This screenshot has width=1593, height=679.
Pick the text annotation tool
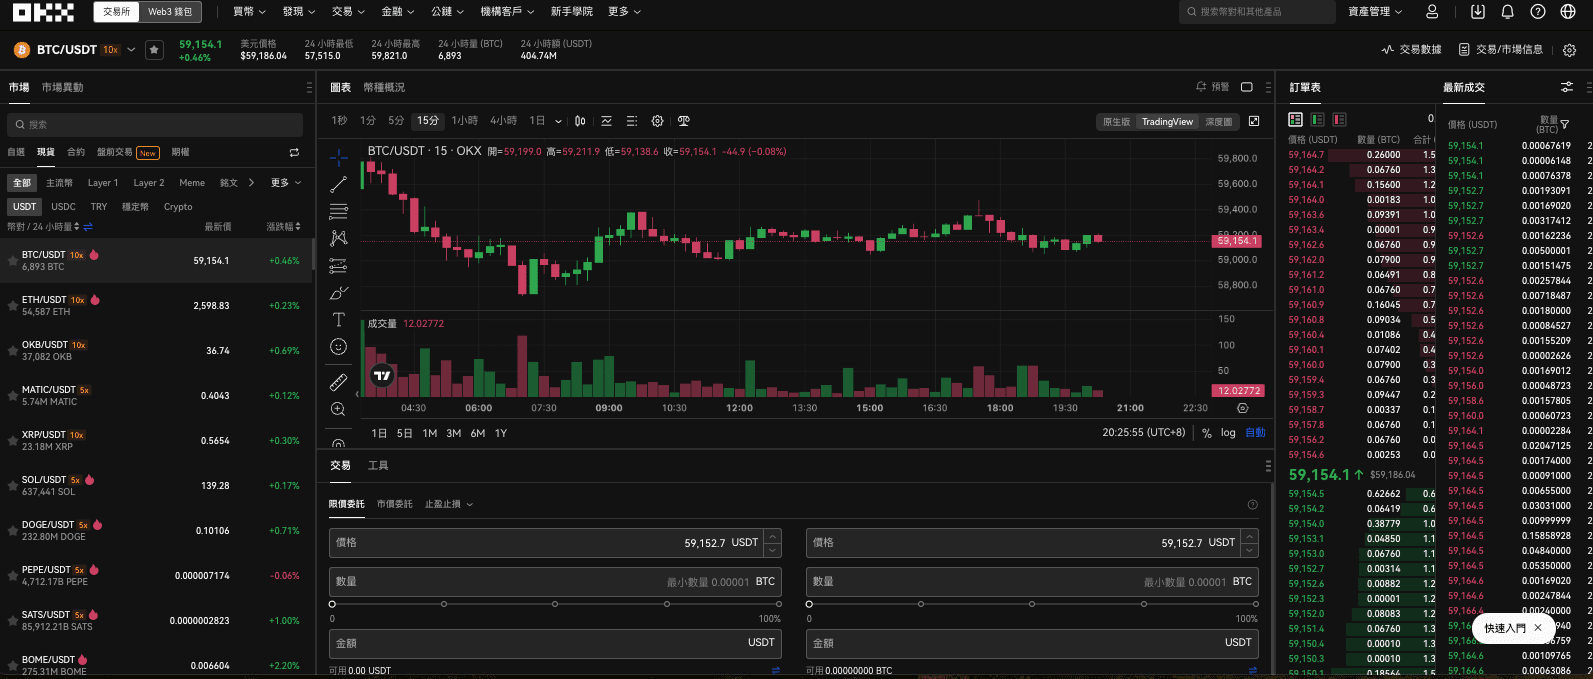(339, 320)
